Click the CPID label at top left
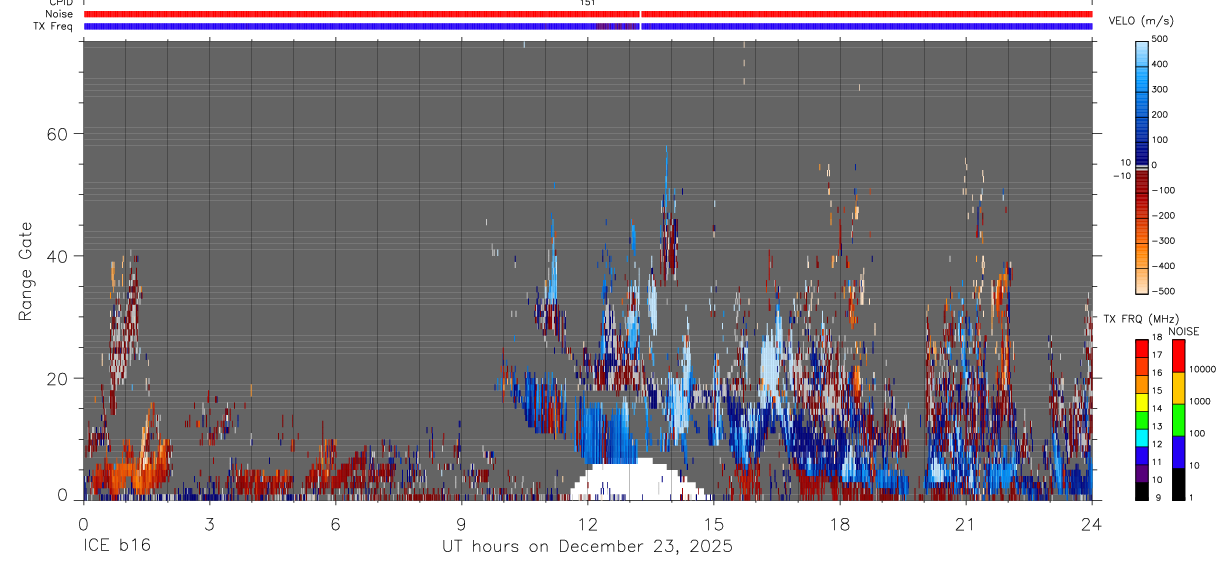The height and width of the screenshot is (567, 1228). [x=59, y=3]
